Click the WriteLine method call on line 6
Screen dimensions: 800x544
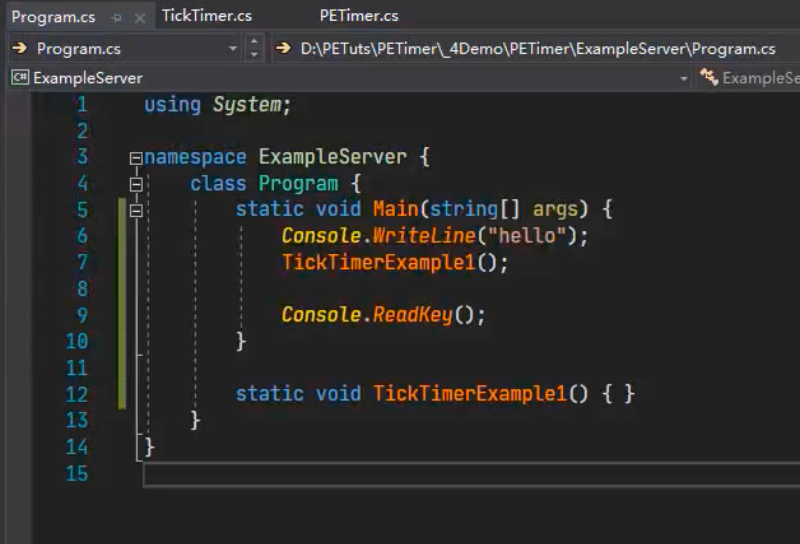[x=413, y=236]
